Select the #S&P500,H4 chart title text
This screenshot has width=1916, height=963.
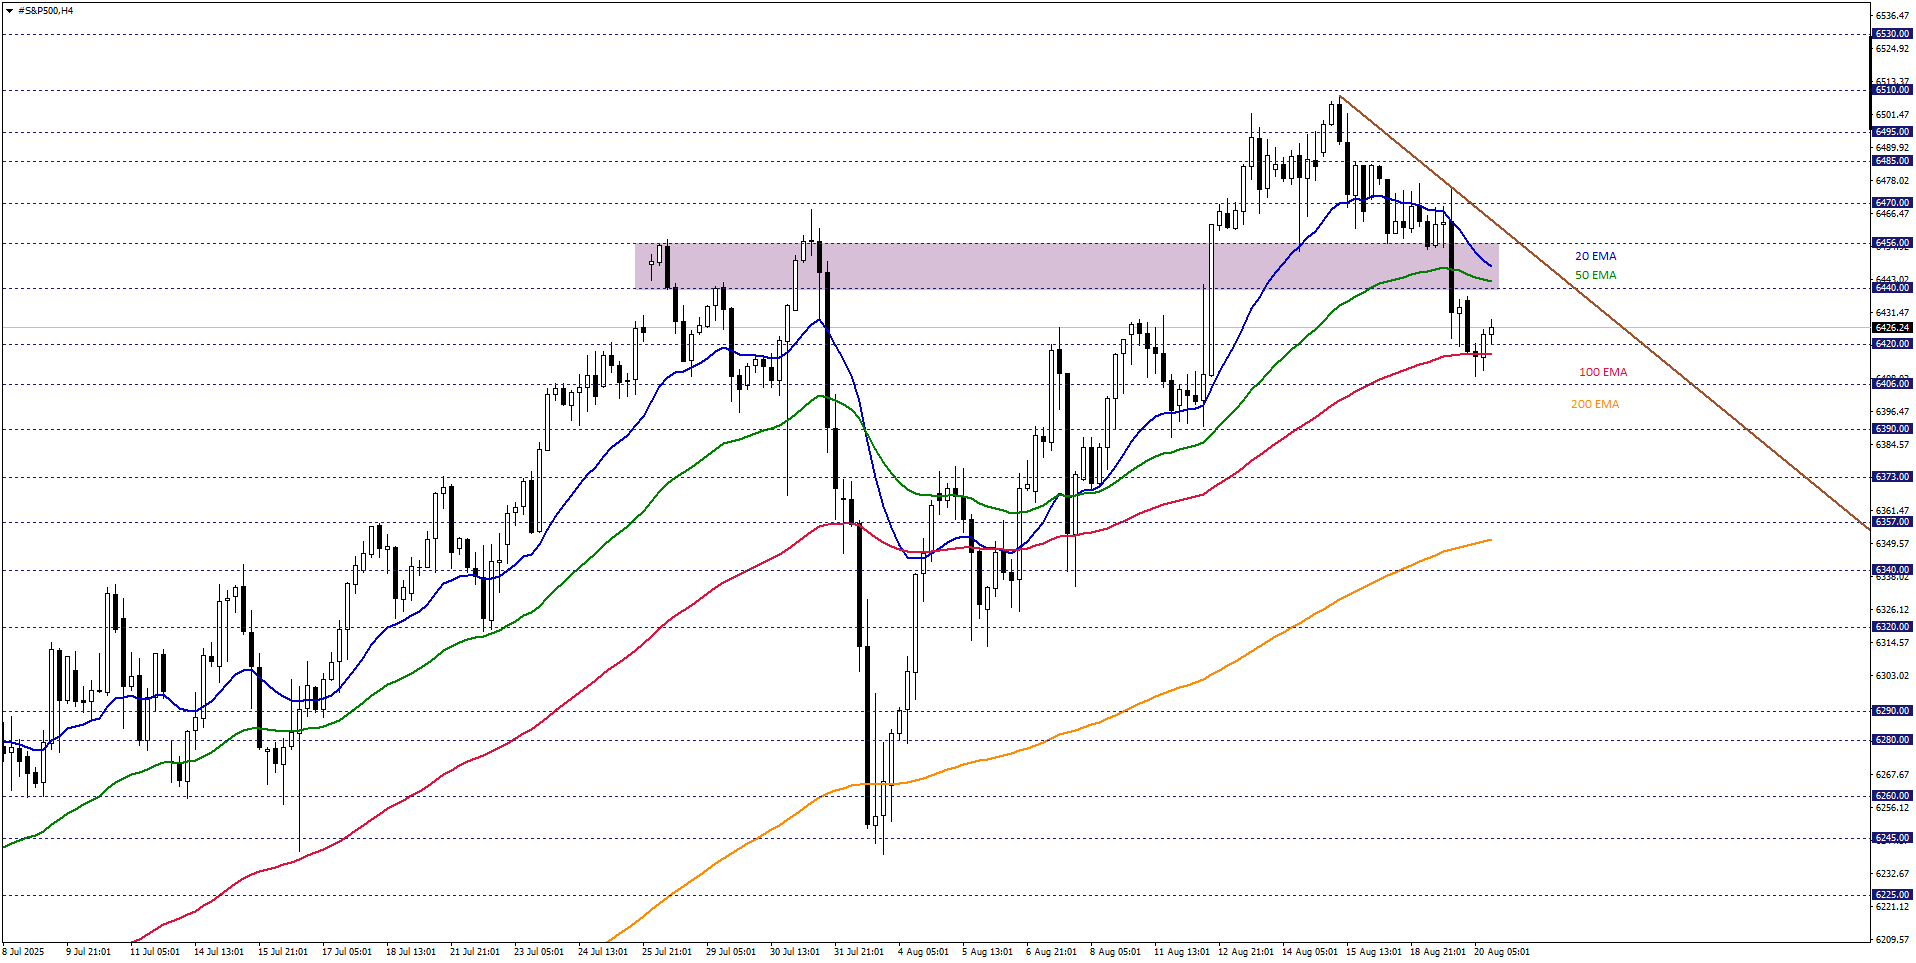[46, 11]
